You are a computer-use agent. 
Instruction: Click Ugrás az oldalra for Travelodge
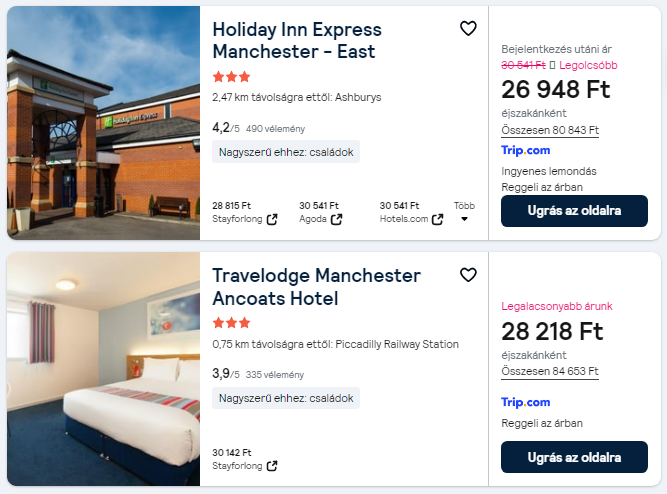click(574, 457)
